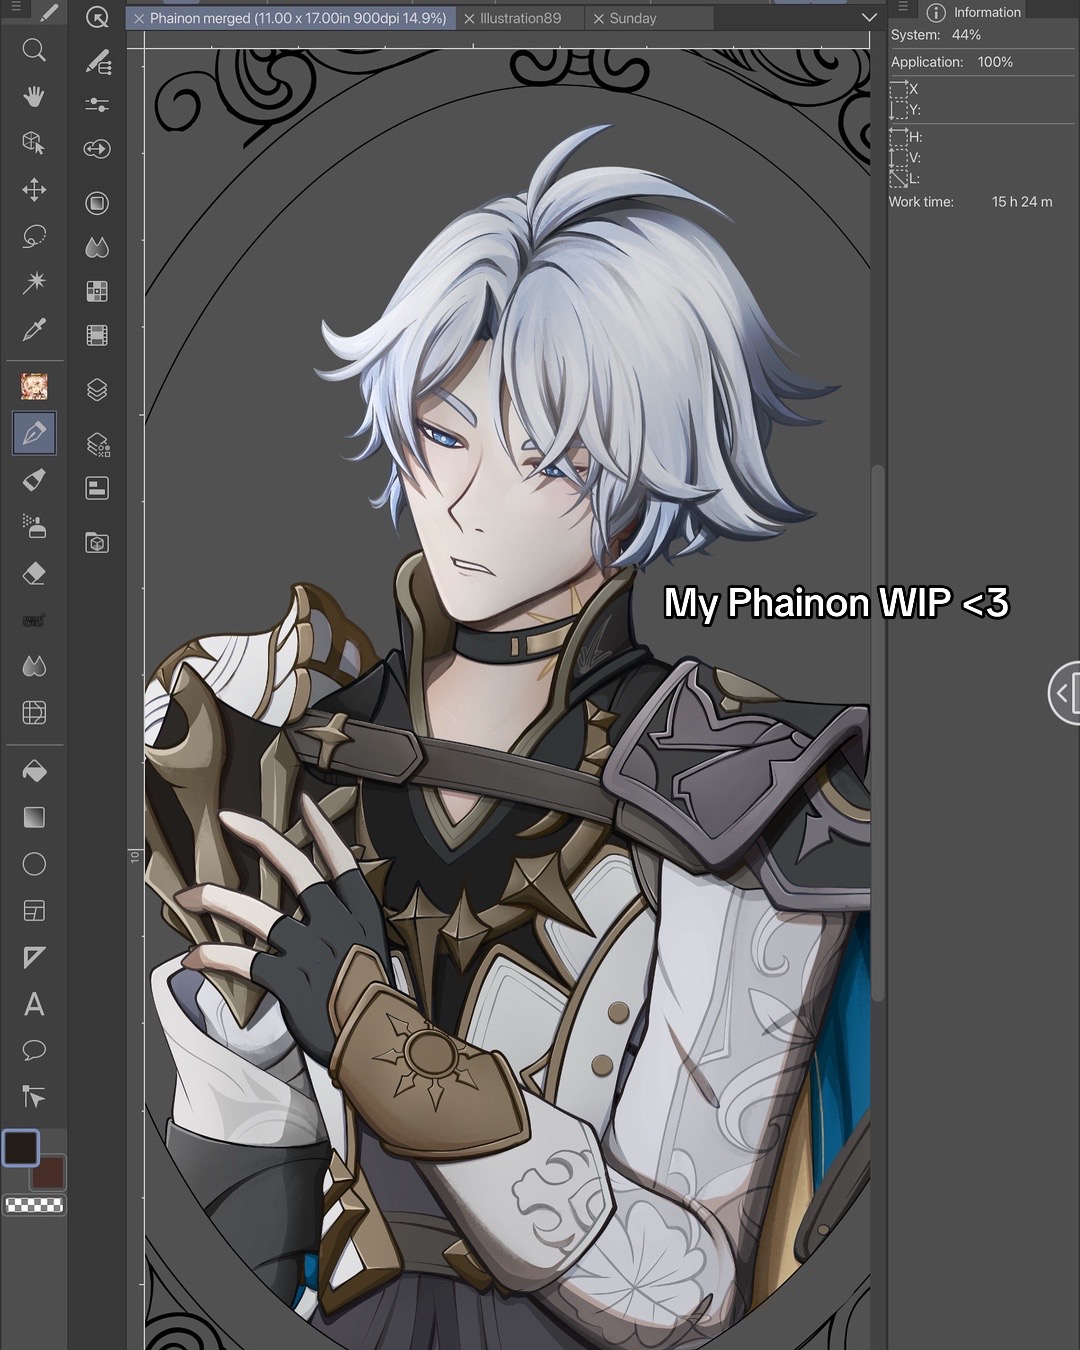Open the Sub Tool palette
Screen dimensions: 1080x1350
[97, 63]
